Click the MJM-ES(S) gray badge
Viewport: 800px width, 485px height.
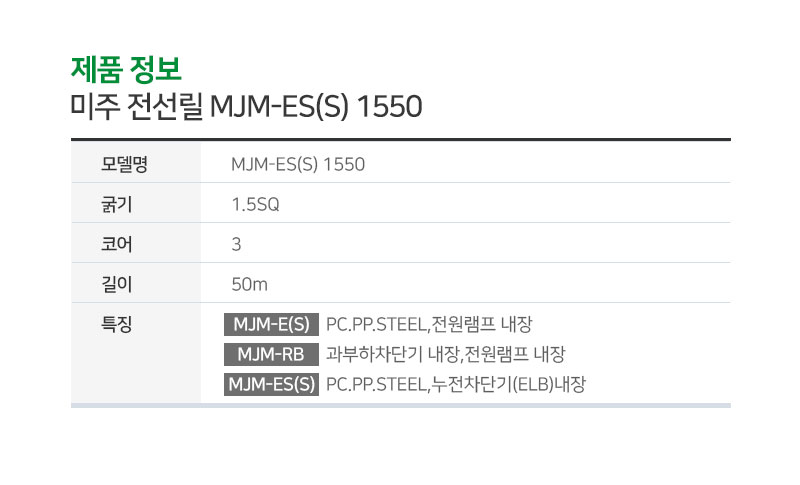pos(271,385)
